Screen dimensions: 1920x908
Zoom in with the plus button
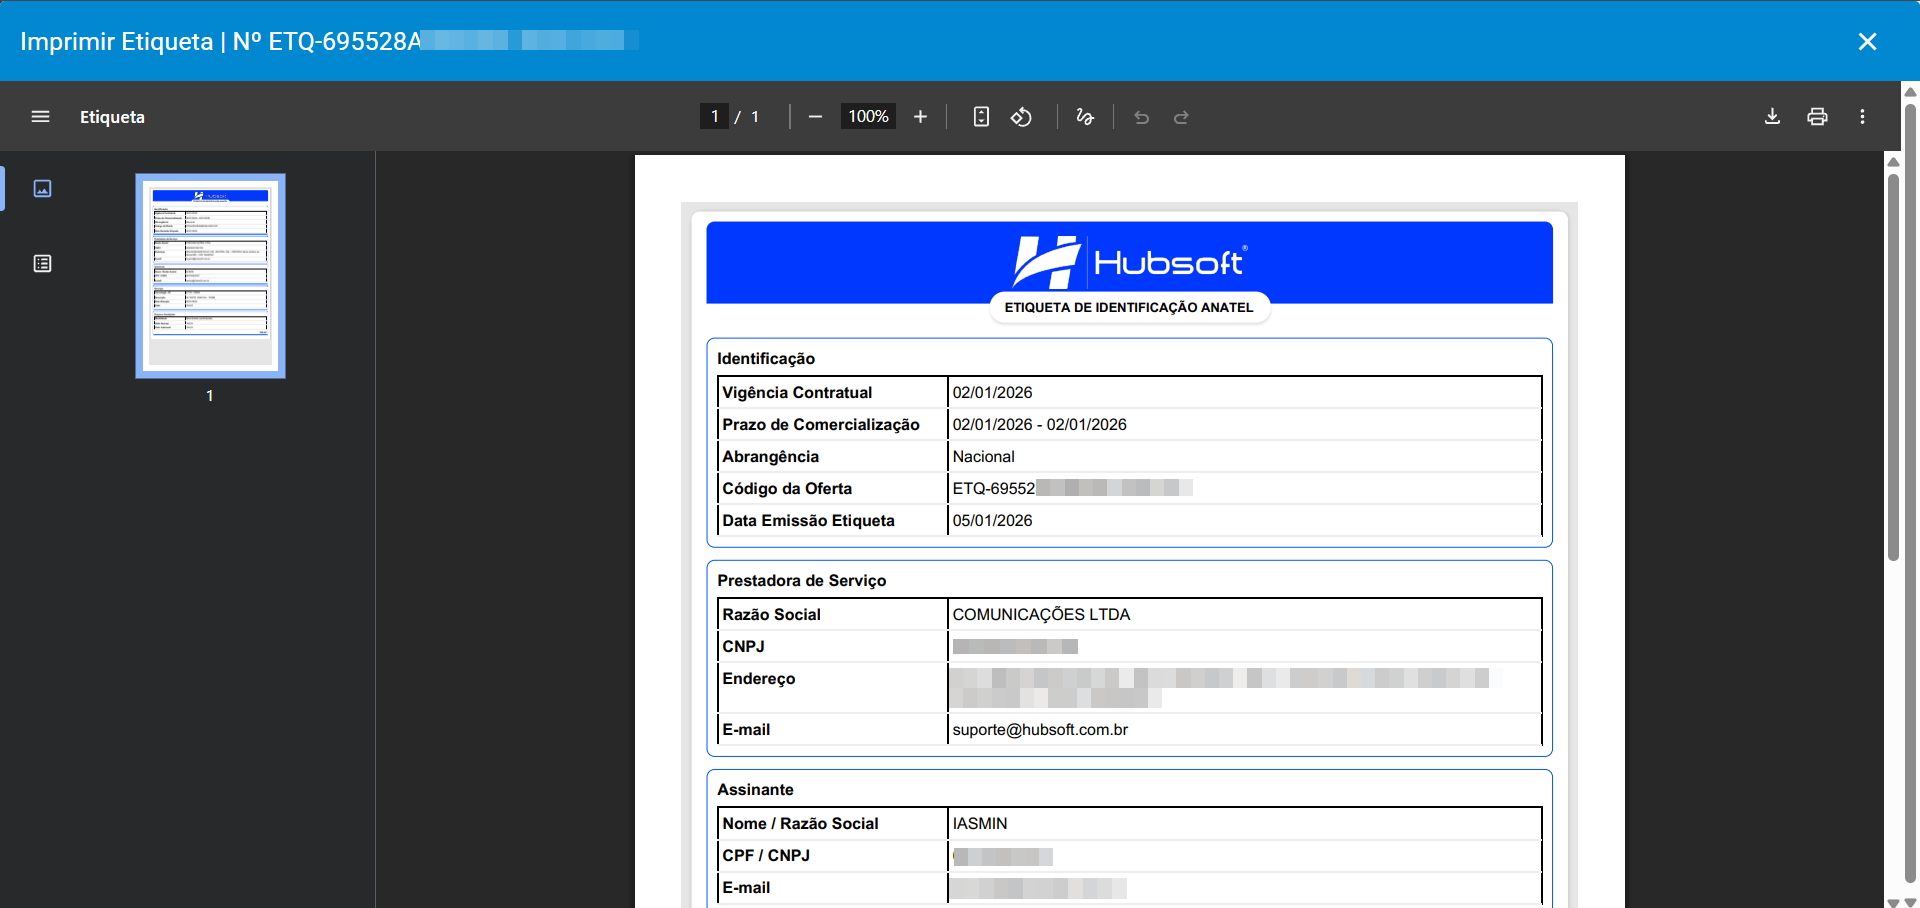click(920, 116)
